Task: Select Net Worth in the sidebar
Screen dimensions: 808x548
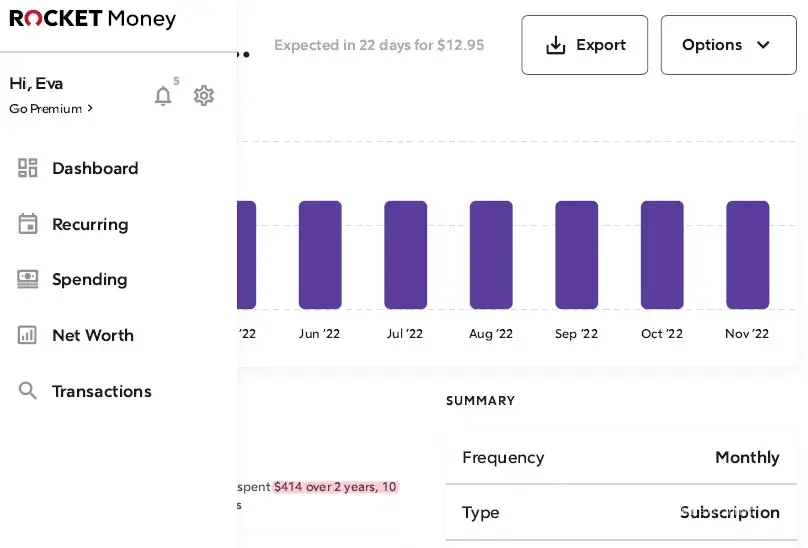Action: tap(93, 335)
